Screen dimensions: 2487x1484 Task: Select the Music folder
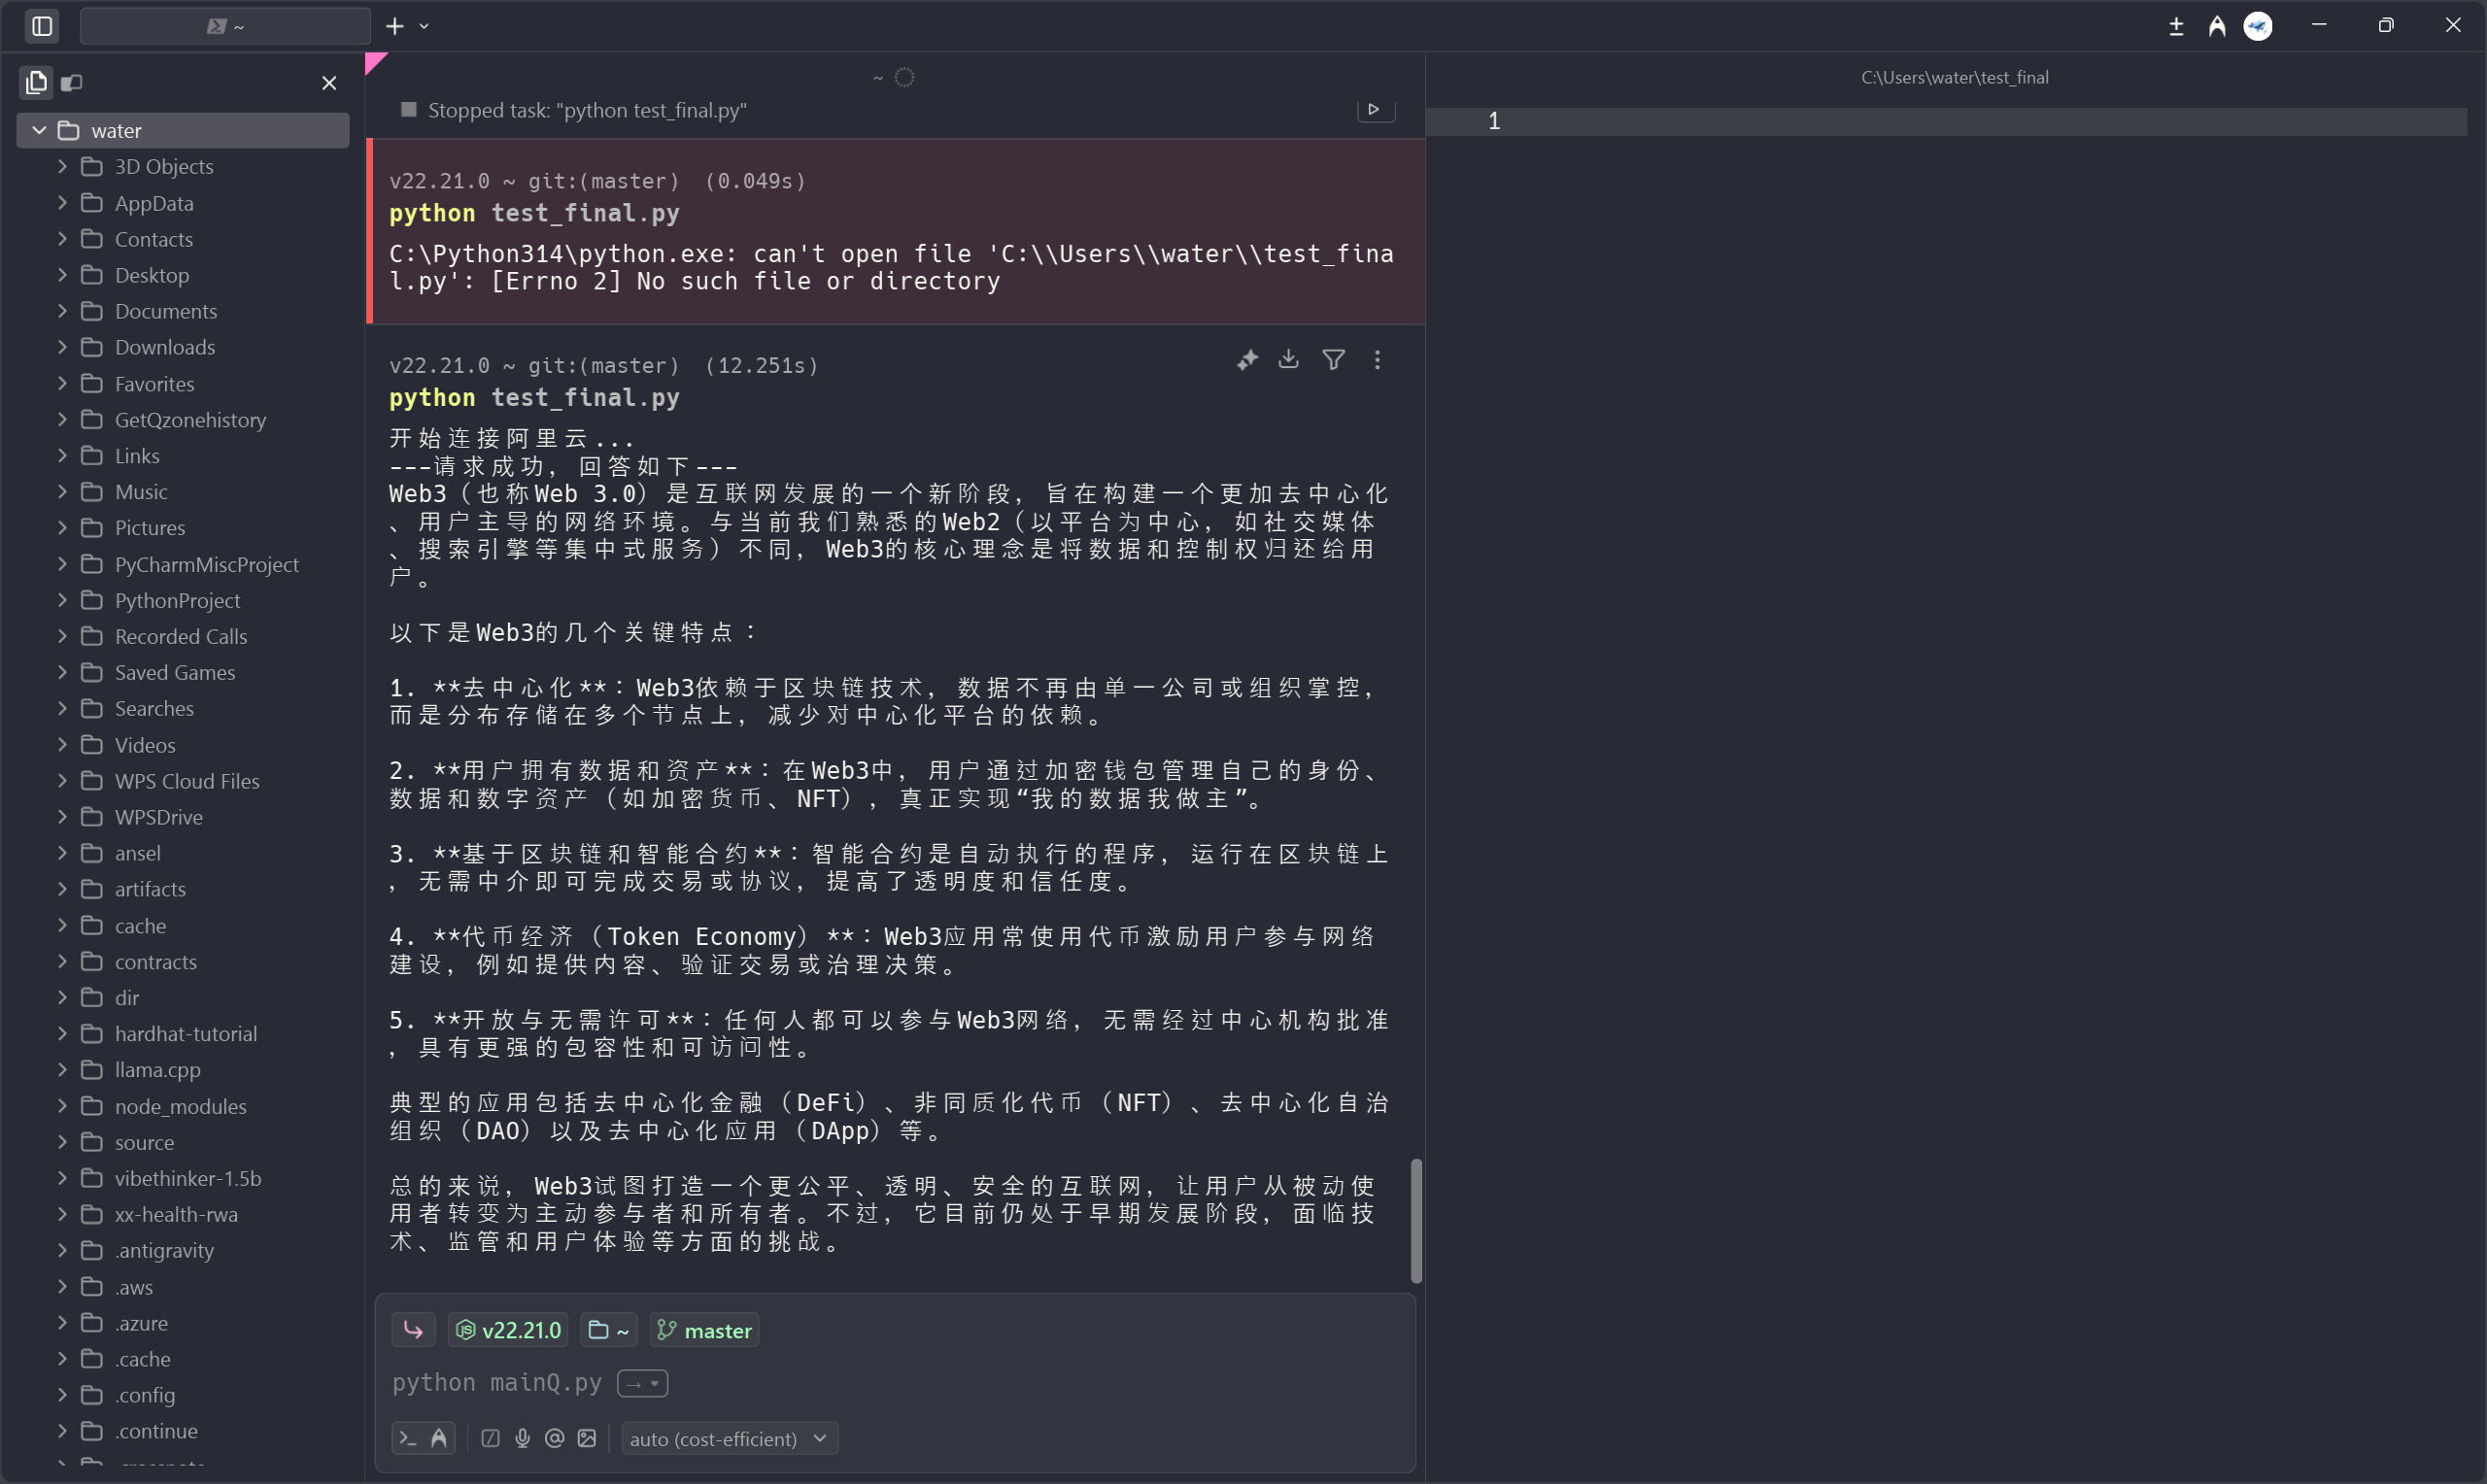[184, 491]
